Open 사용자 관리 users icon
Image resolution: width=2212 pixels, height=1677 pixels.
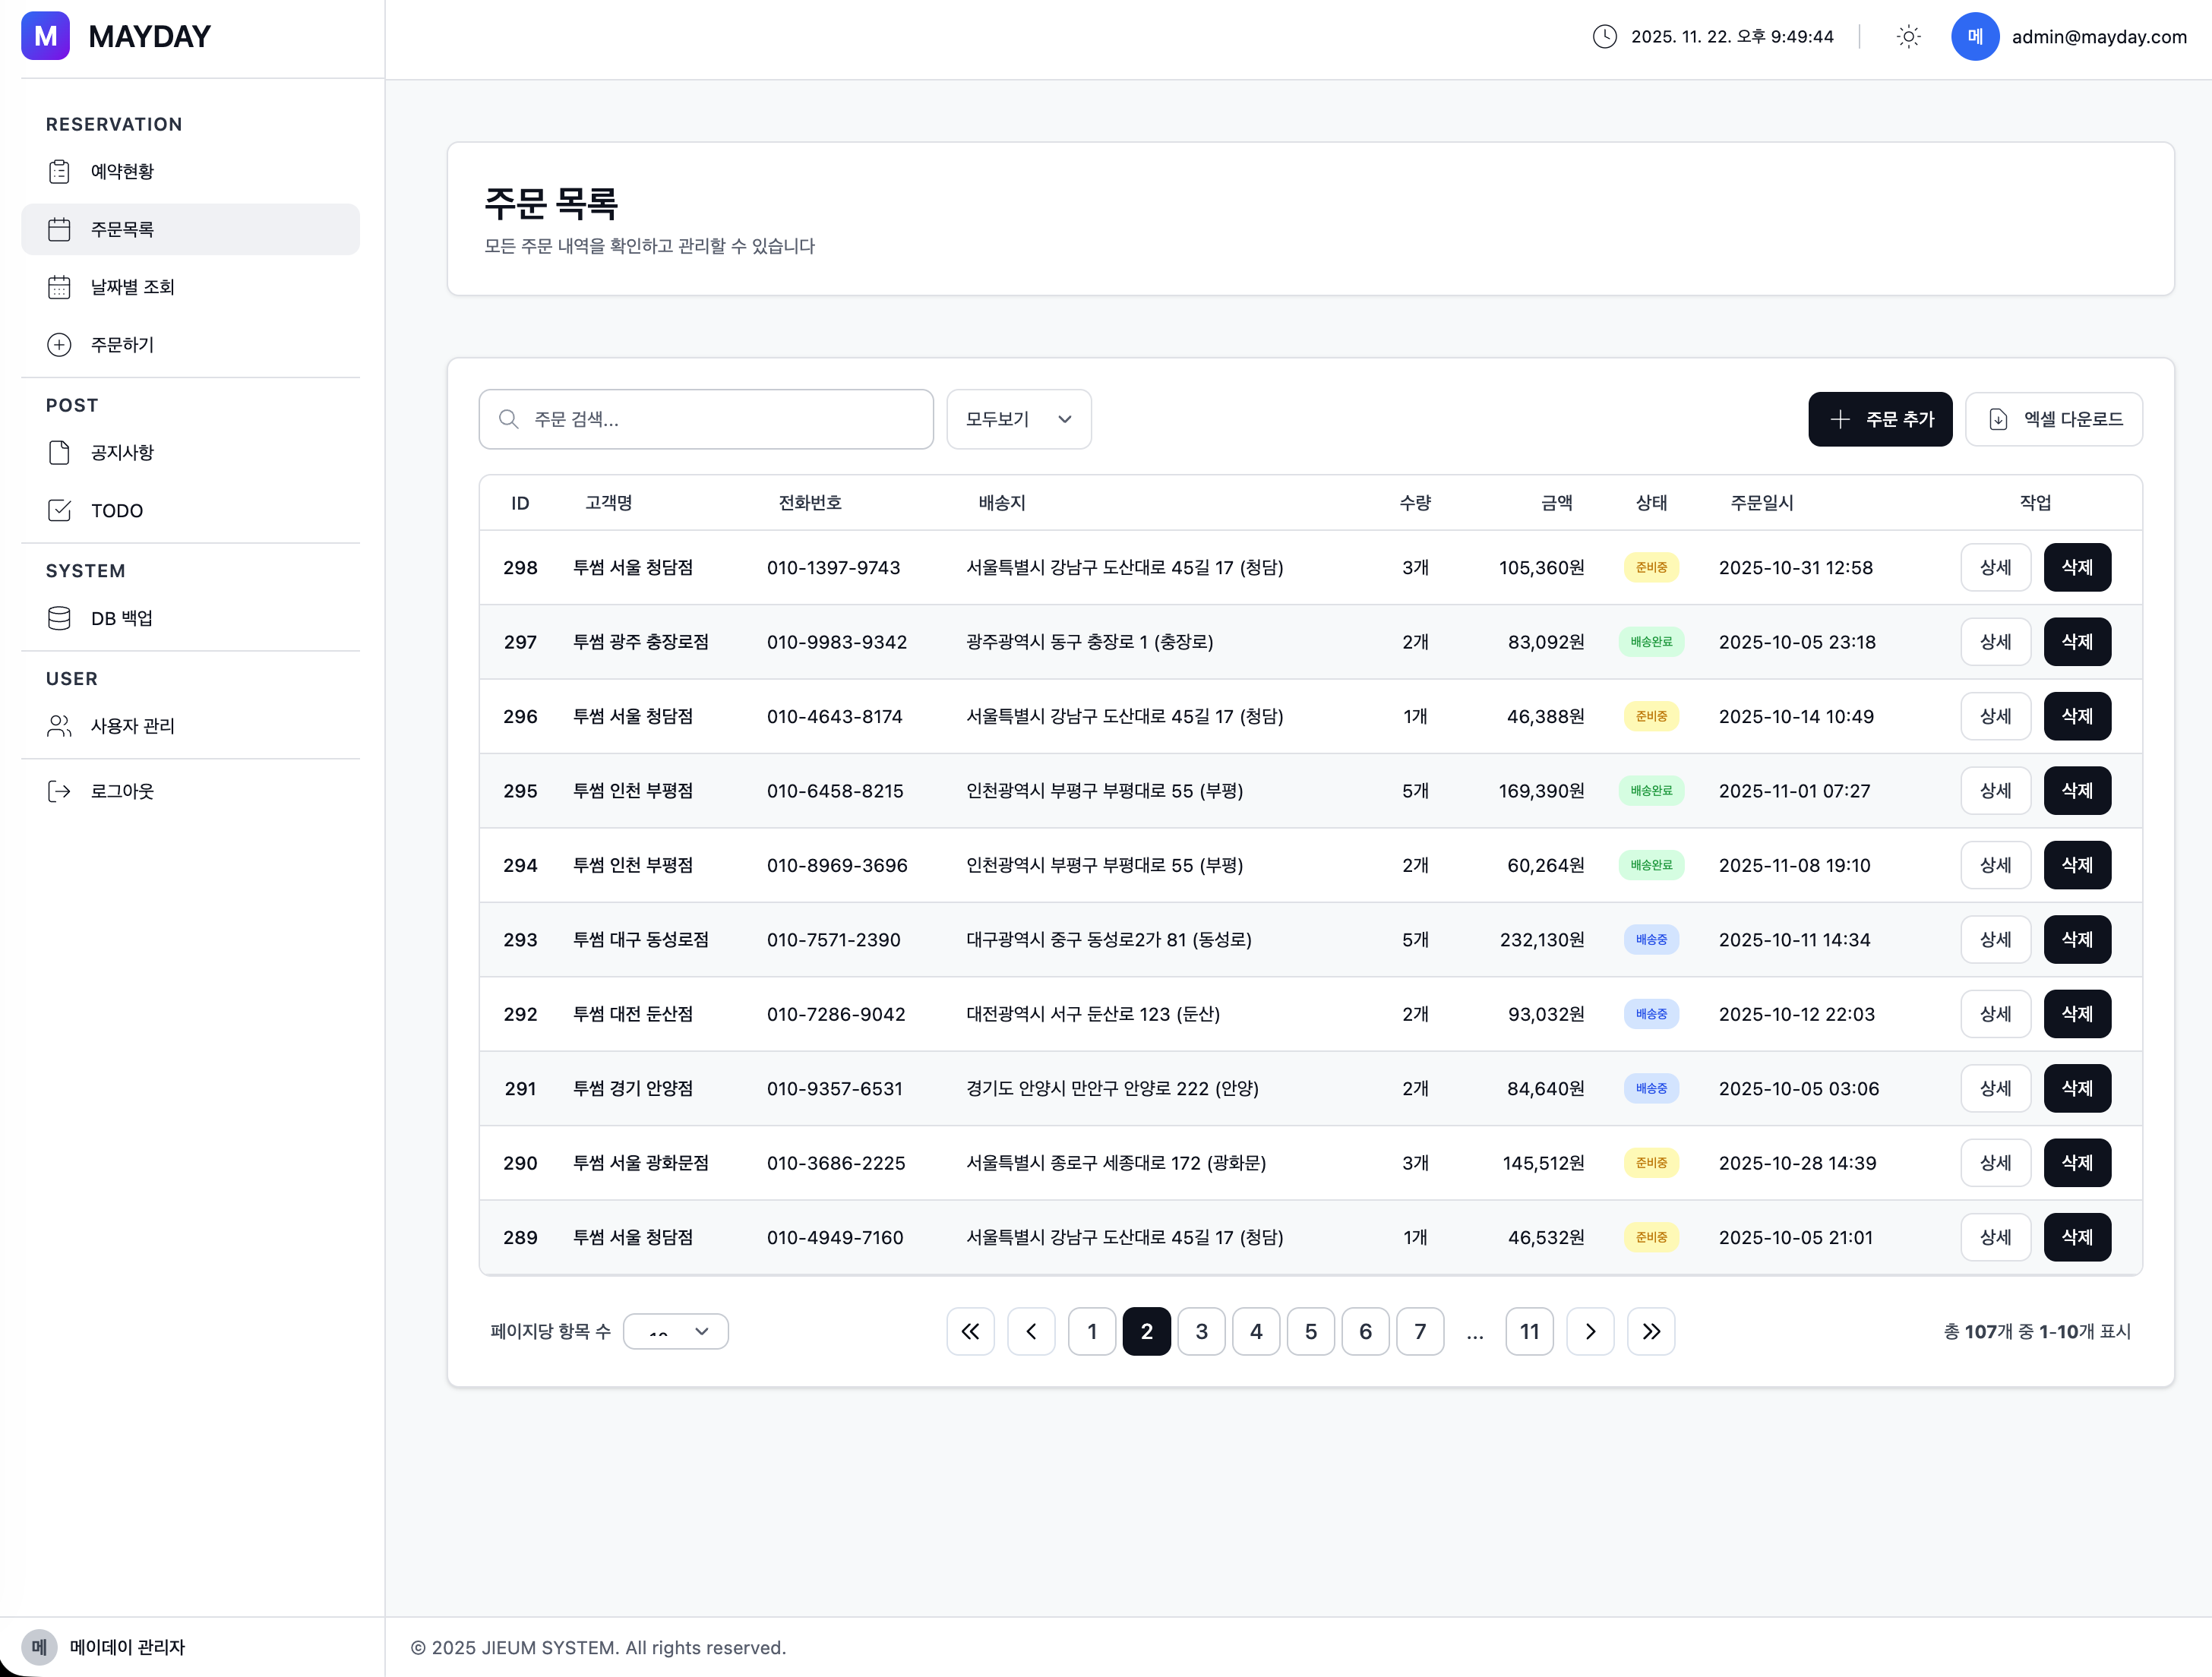59,726
